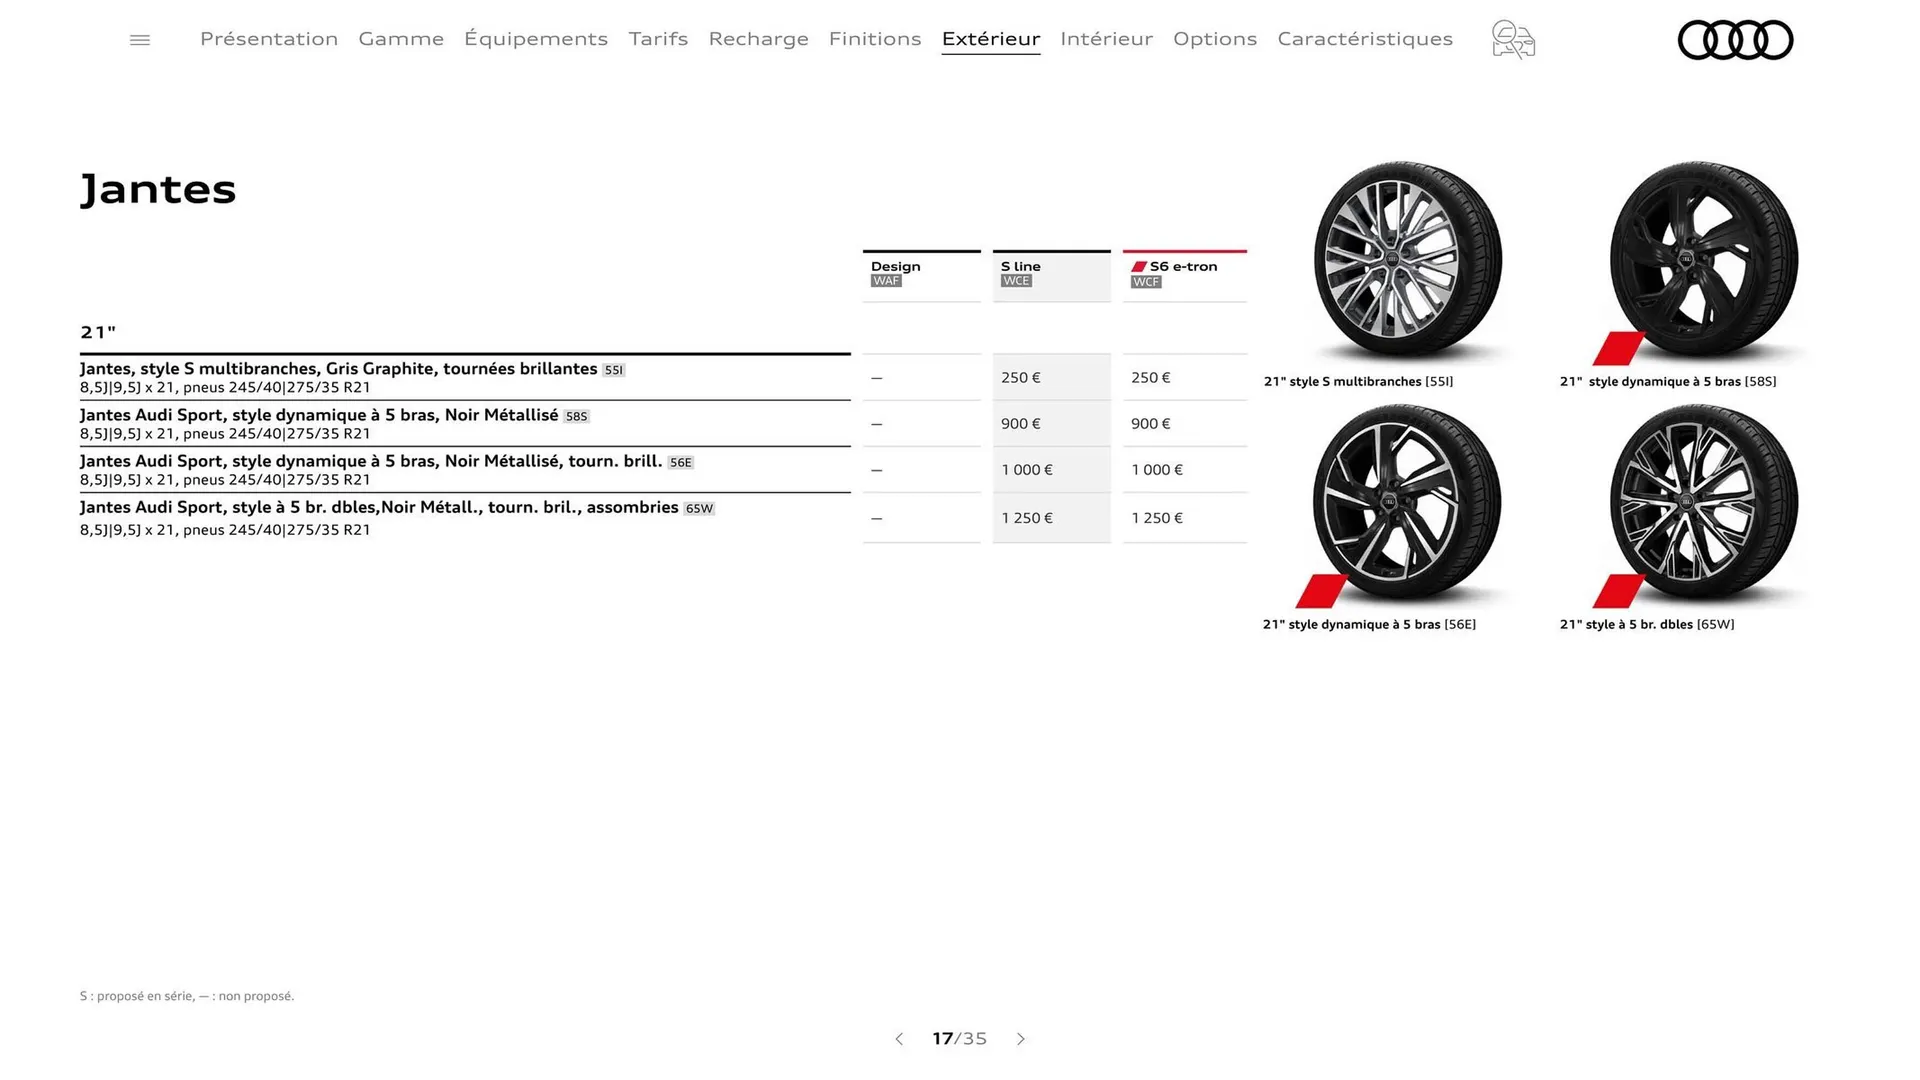Click the 17/35 page indicator

(959, 1039)
